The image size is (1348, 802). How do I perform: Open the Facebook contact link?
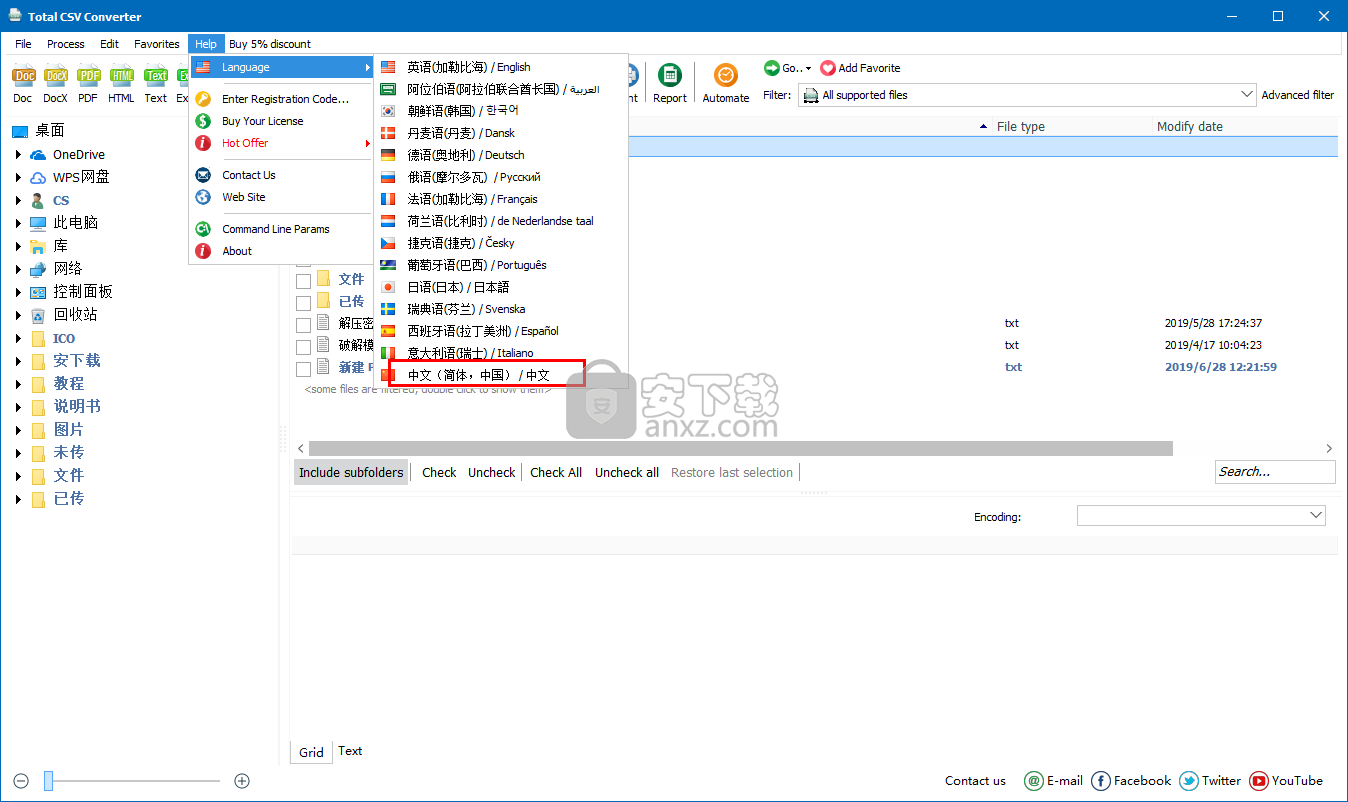[x=1131, y=781]
